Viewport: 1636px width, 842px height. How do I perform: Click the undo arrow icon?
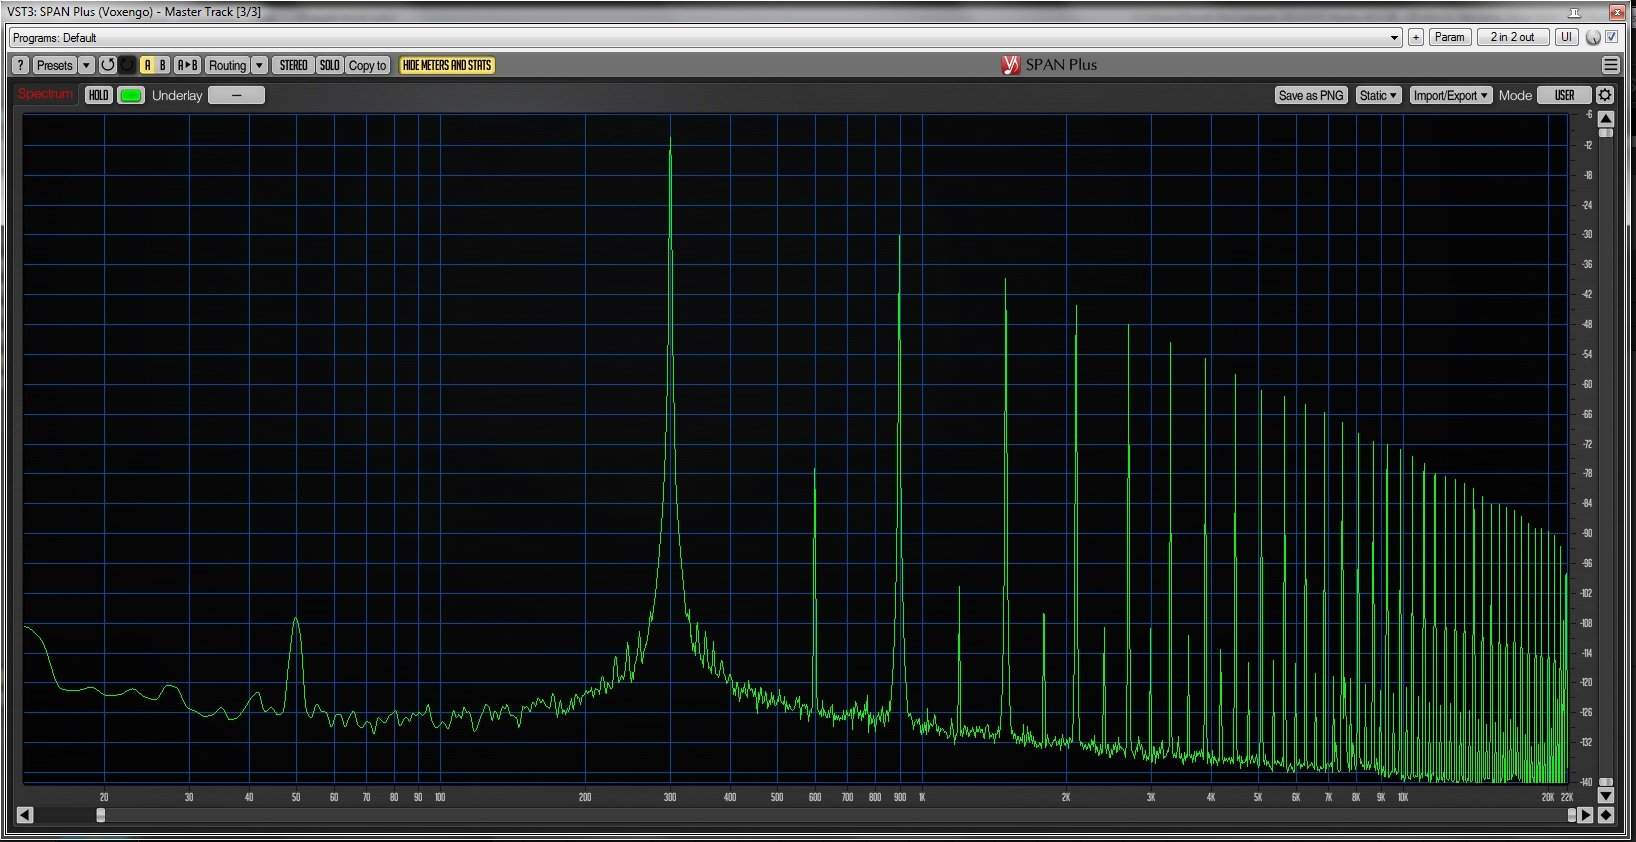[107, 65]
